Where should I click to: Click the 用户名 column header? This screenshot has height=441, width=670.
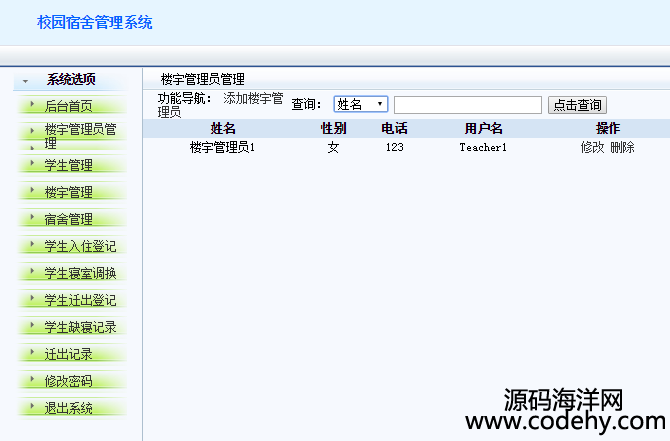point(483,128)
